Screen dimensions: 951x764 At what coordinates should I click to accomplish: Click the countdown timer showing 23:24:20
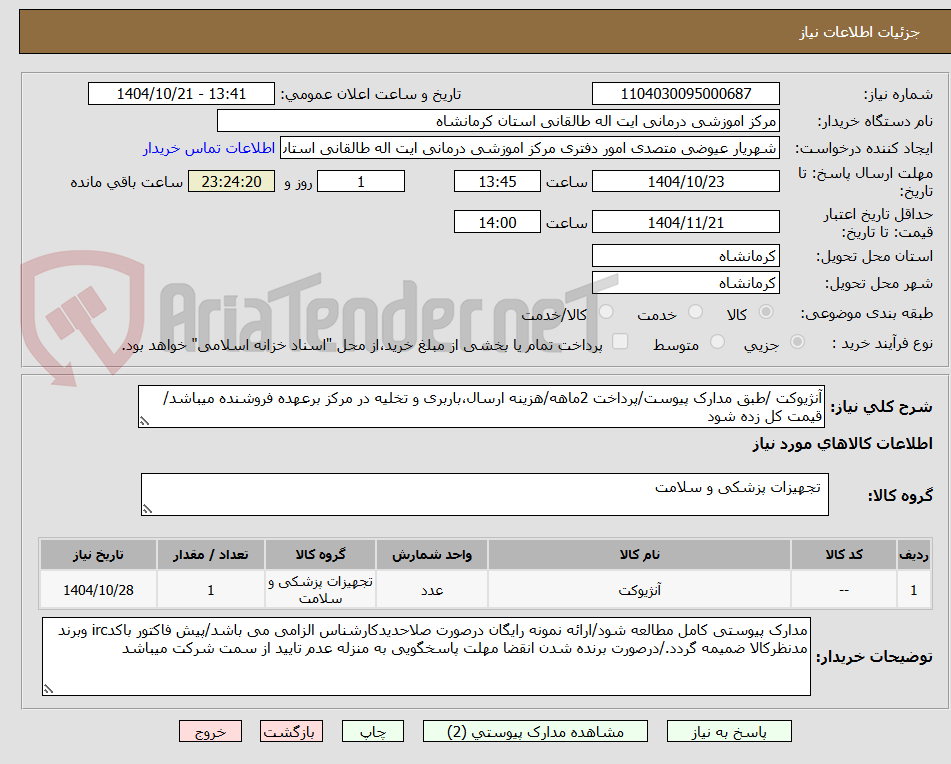(x=231, y=181)
